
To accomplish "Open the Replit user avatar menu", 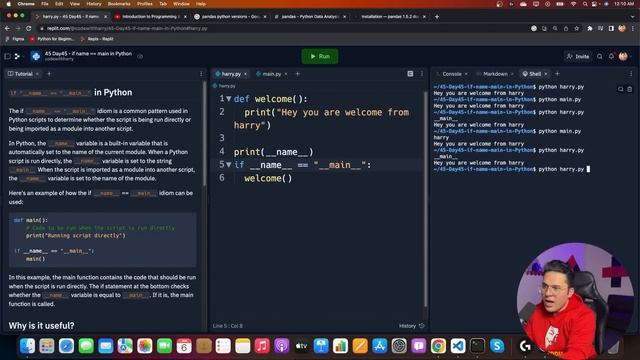I will [x=623, y=56].
